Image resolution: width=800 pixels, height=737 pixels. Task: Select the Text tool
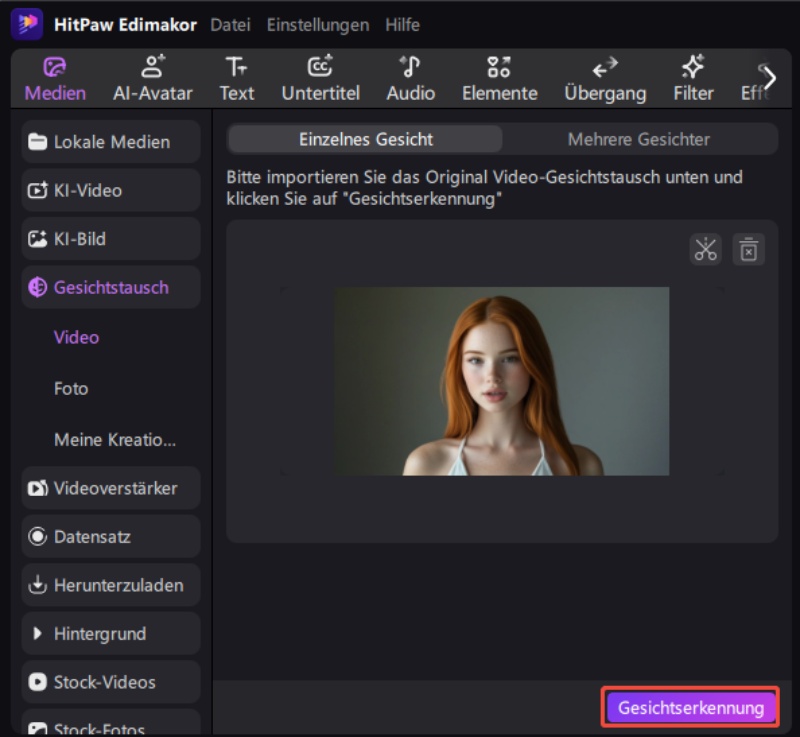237,79
